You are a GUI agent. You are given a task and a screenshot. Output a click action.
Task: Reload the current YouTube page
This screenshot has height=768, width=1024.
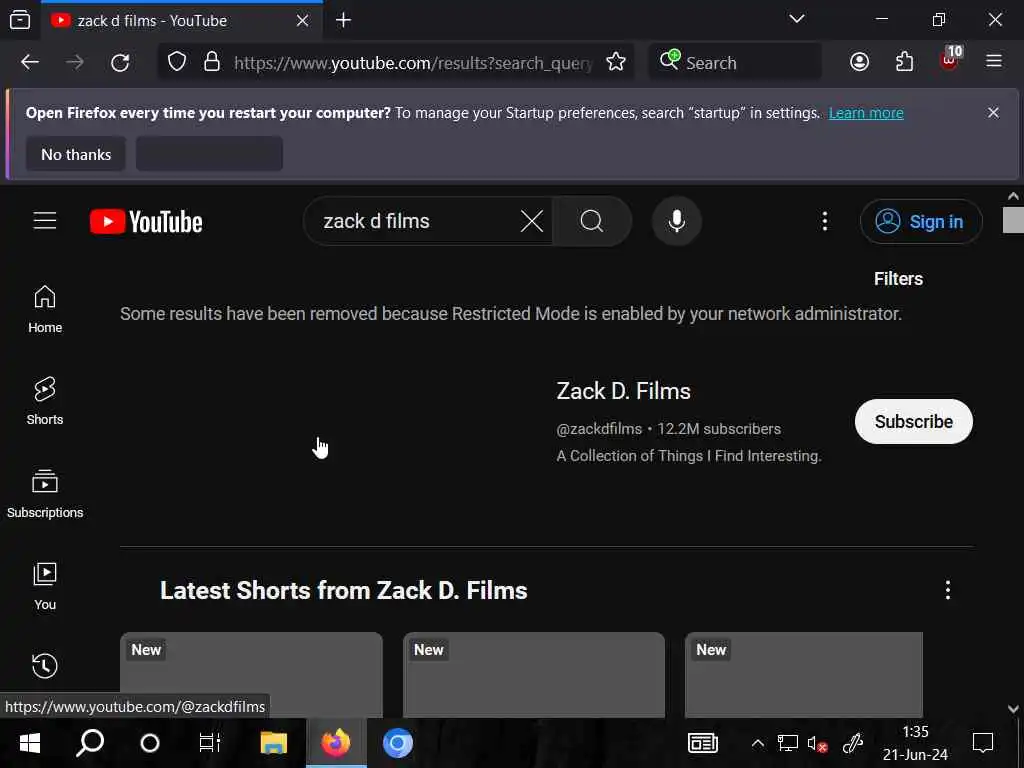[120, 63]
